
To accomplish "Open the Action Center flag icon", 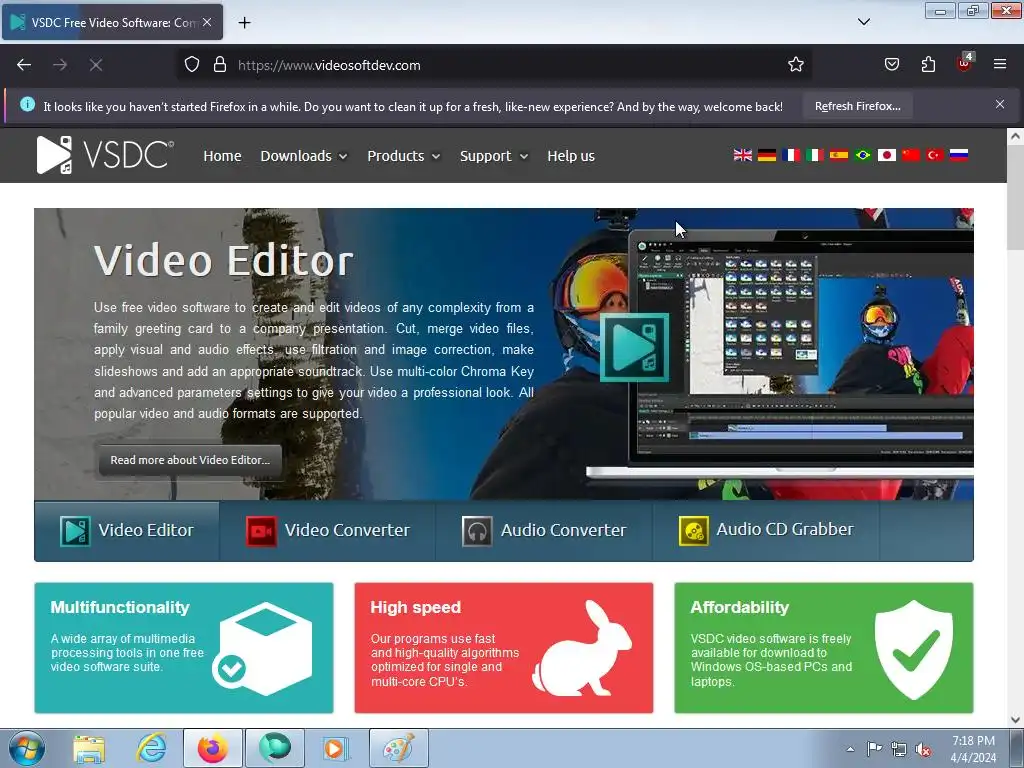I will pyautogui.click(x=874, y=749).
